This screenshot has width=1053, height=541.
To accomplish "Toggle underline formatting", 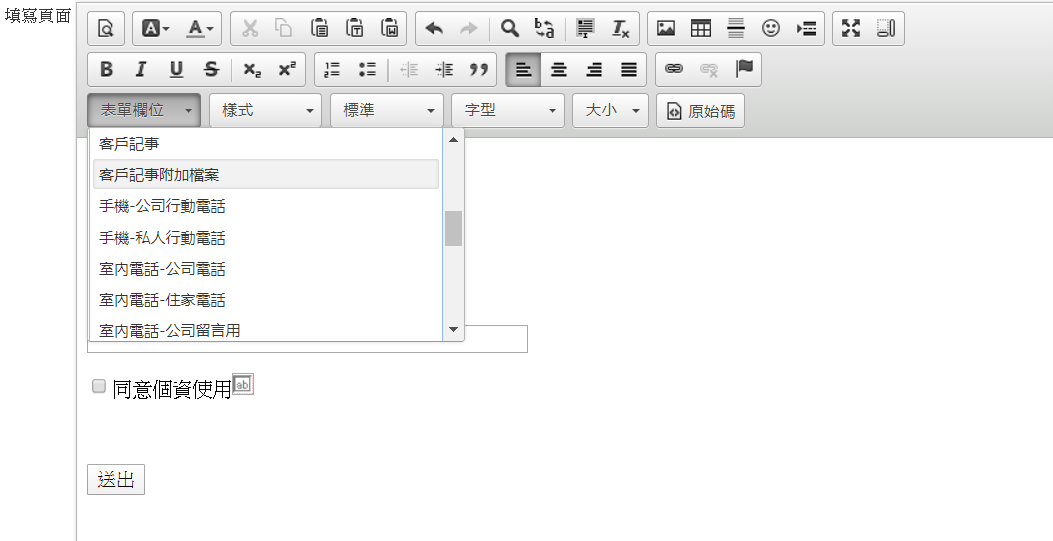I will (176, 69).
